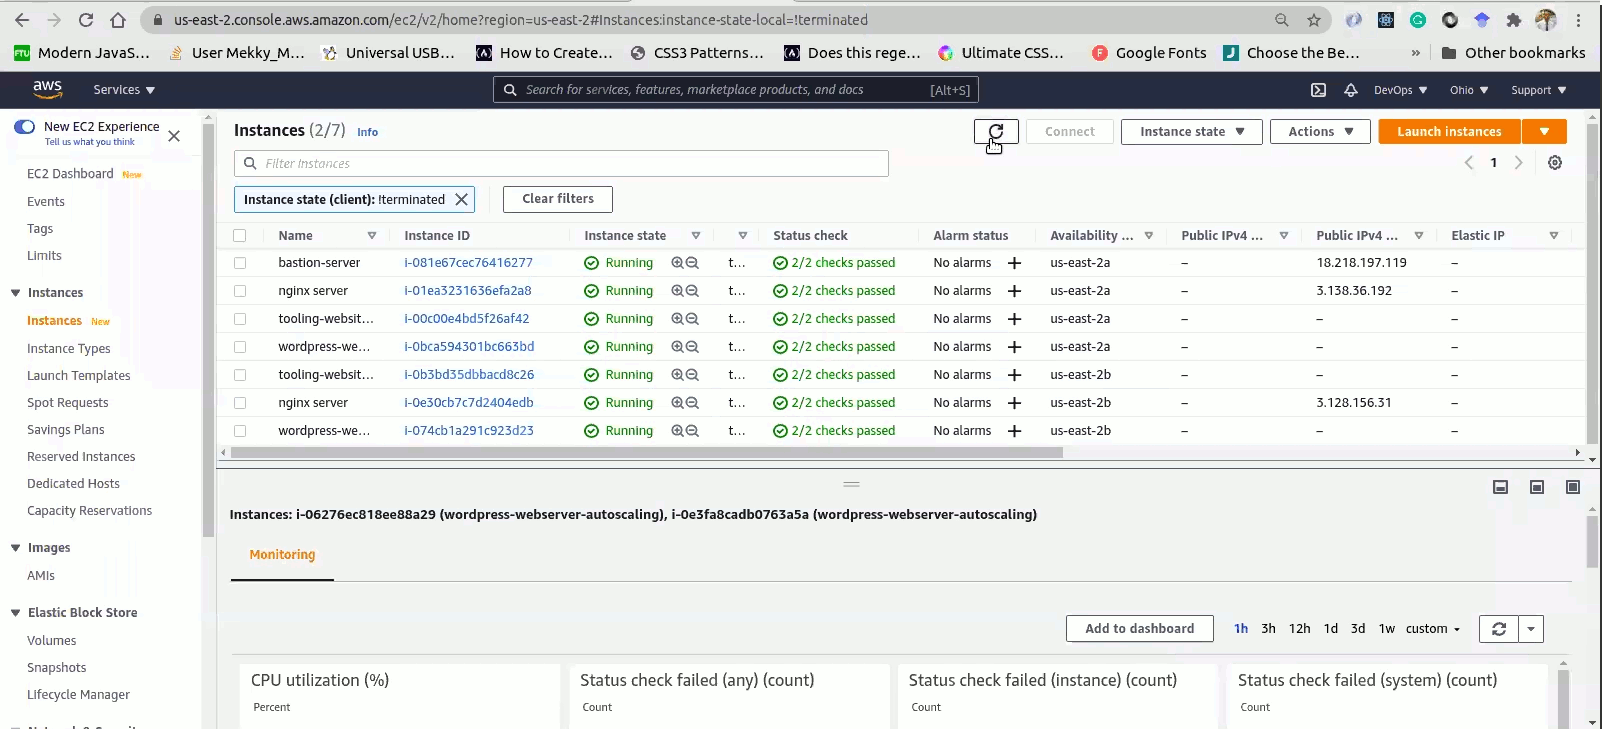Refresh the instances list
Image resolution: width=1602 pixels, height=729 pixels.
[996, 131]
